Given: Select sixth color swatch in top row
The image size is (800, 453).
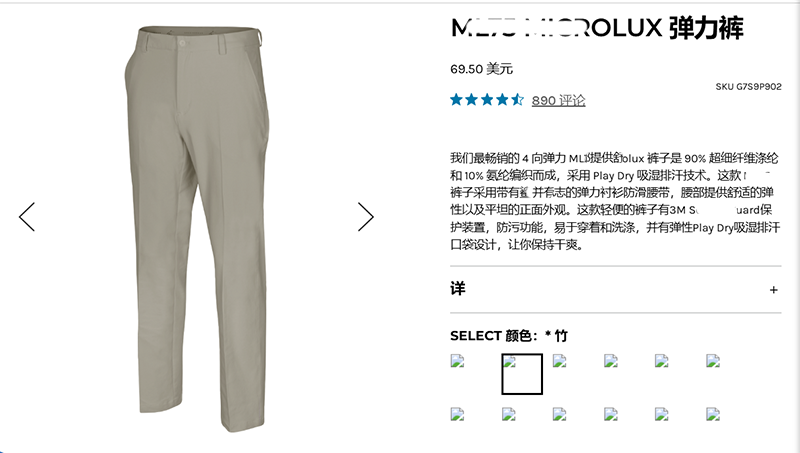Looking at the screenshot, I should point(713,361).
